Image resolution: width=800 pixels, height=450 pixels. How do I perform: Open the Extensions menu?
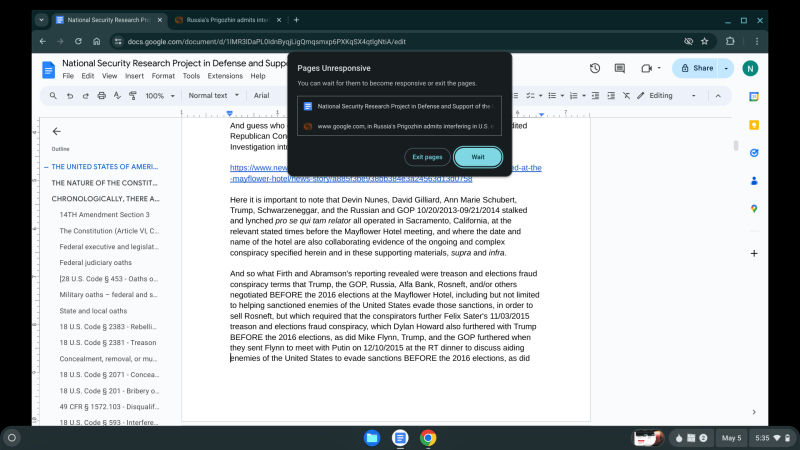click(x=225, y=76)
